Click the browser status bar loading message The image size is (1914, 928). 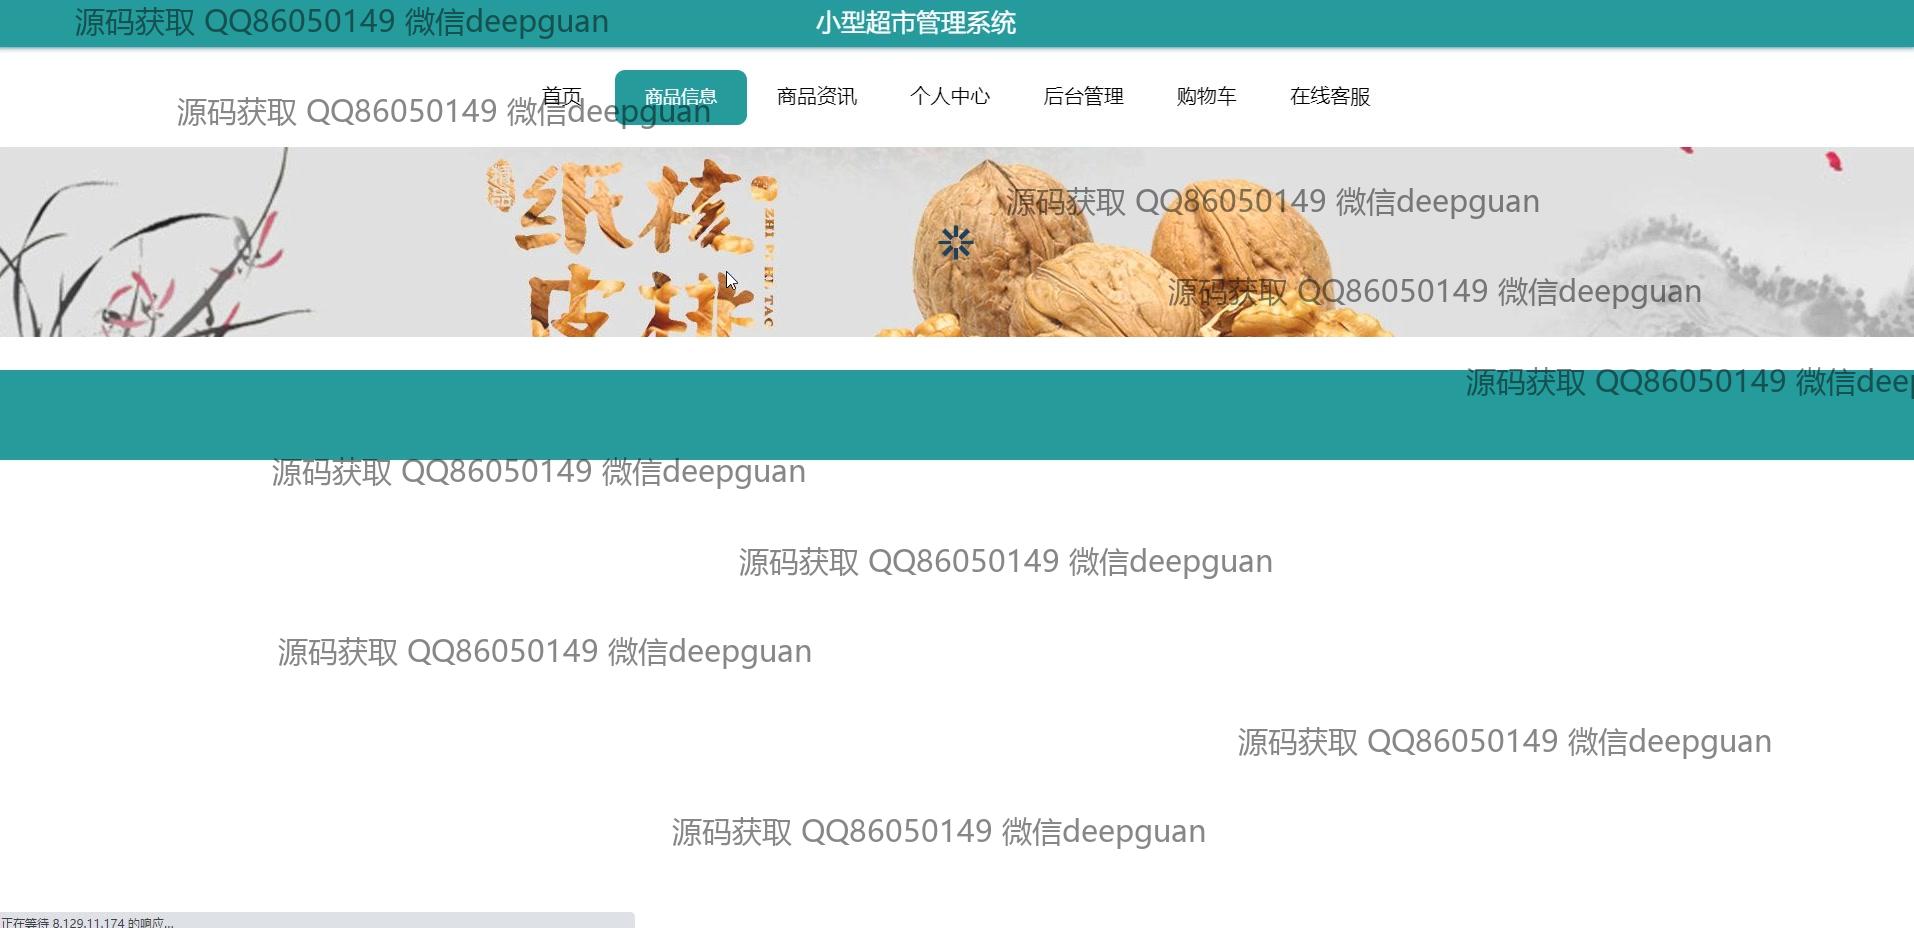[88, 922]
